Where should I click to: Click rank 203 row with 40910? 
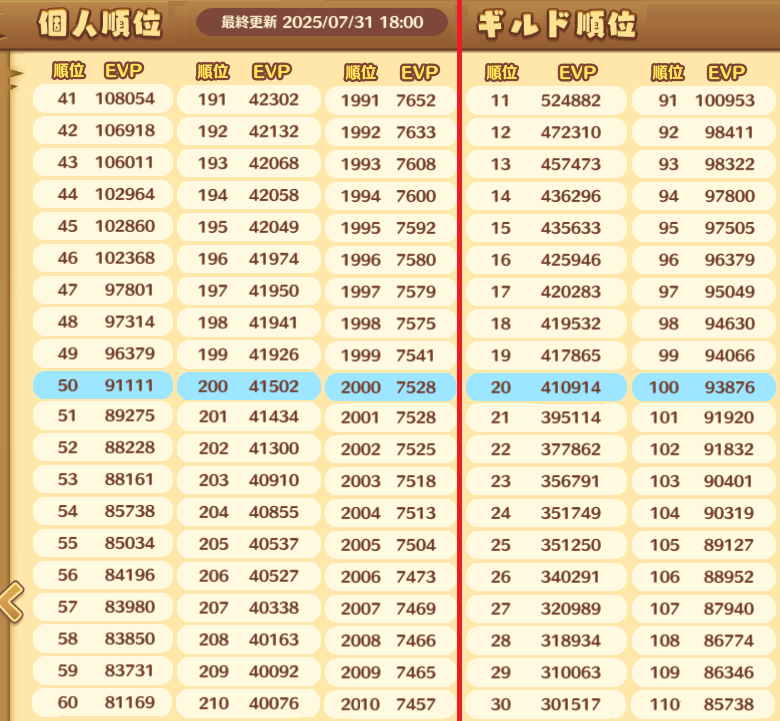[x=249, y=480]
